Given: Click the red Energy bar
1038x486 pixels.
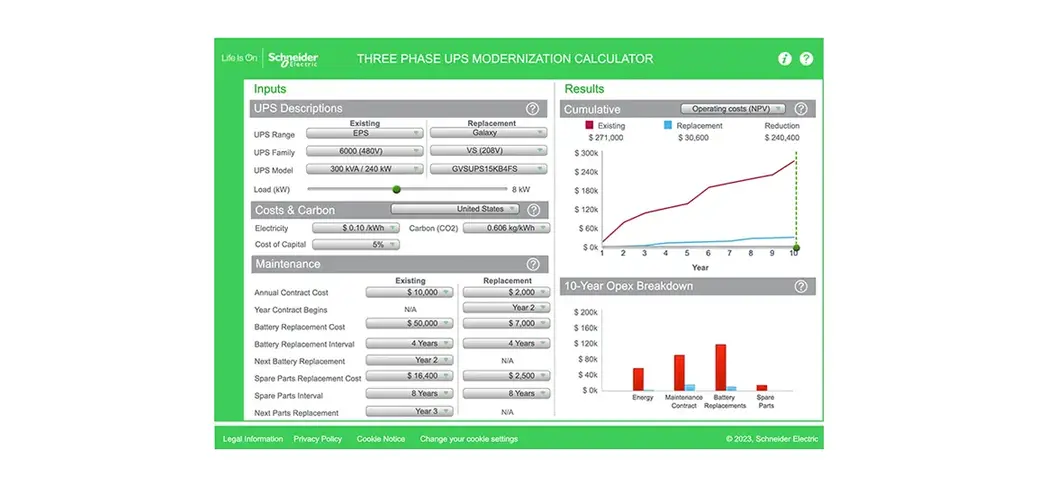Looking at the screenshot, I should point(638,379).
